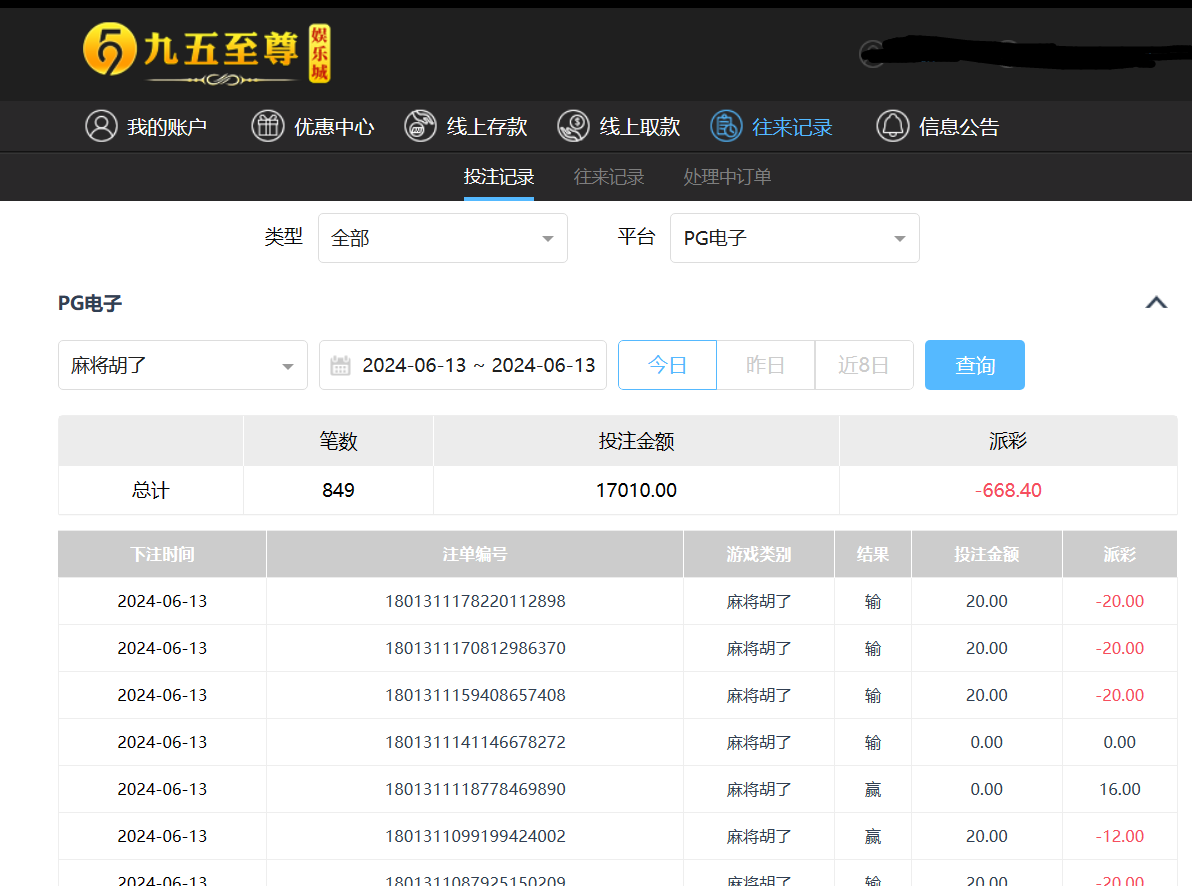Click the 信息公告 bell icon

coord(892,126)
